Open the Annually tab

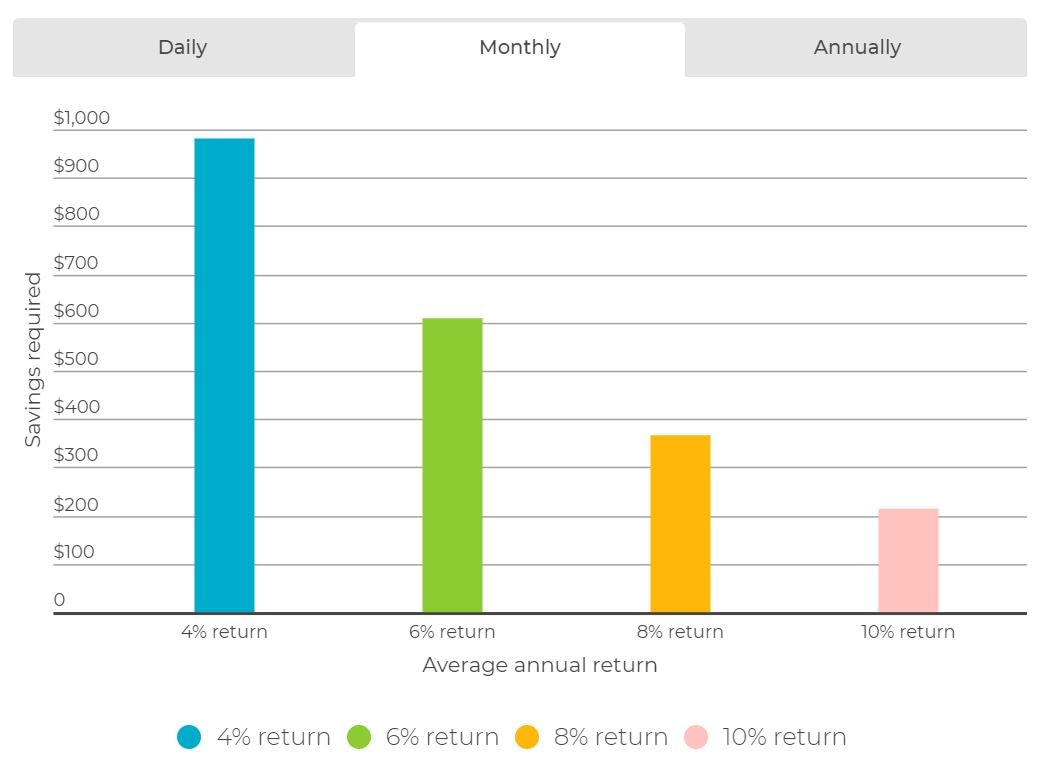(856, 48)
